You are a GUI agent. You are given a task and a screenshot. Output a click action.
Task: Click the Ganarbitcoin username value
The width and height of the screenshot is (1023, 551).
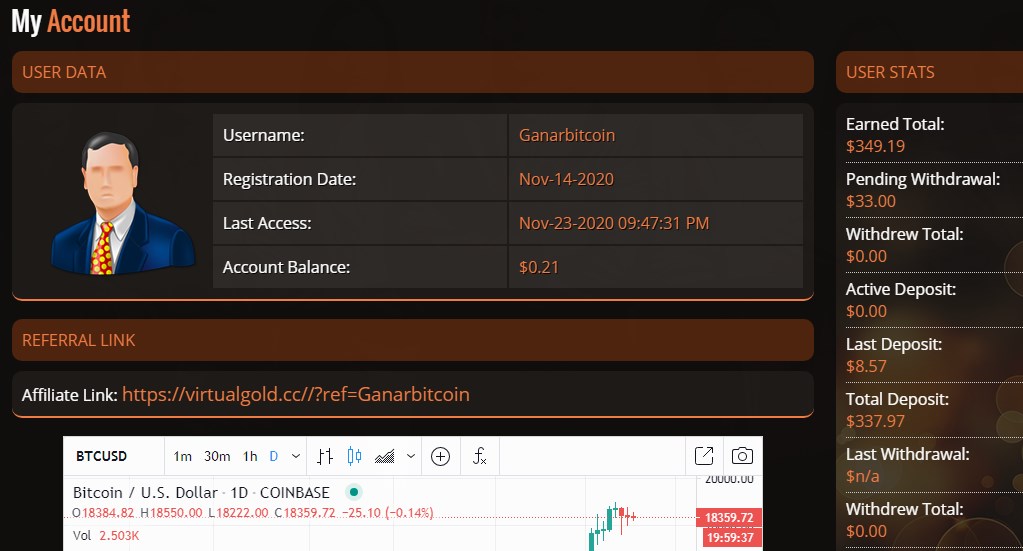[x=567, y=135]
